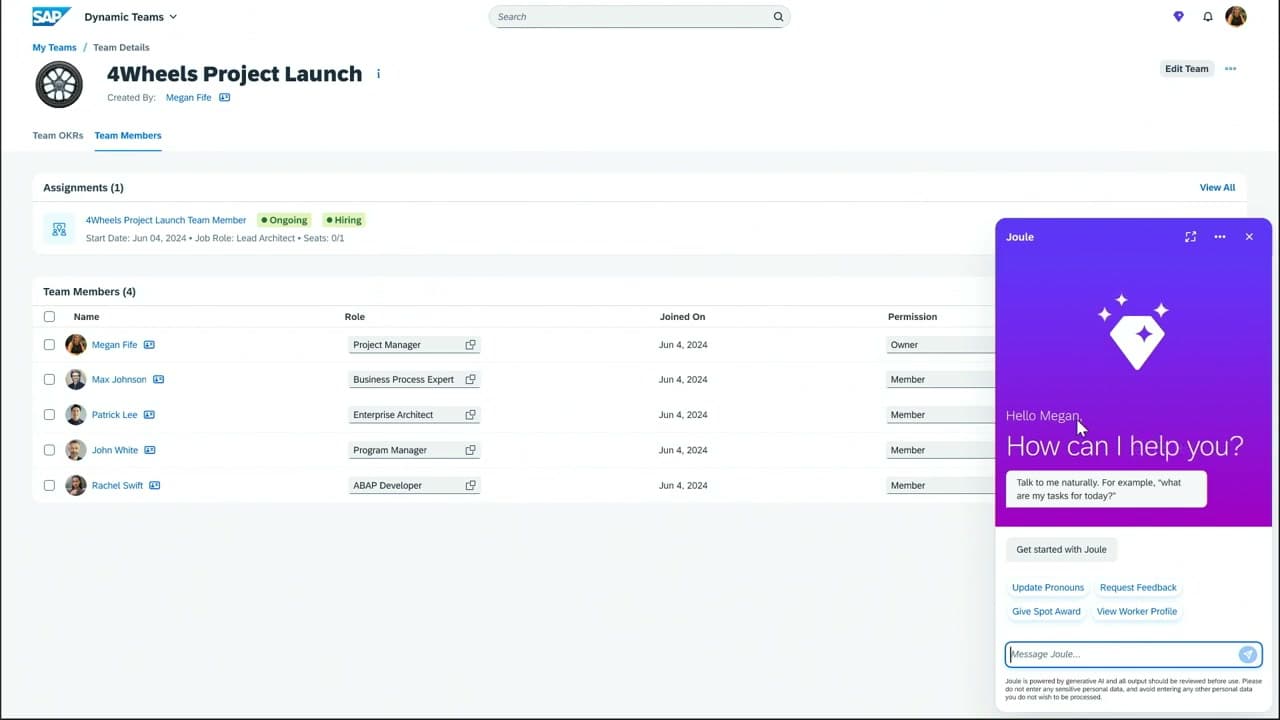Open John White's member link

(115, 450)
